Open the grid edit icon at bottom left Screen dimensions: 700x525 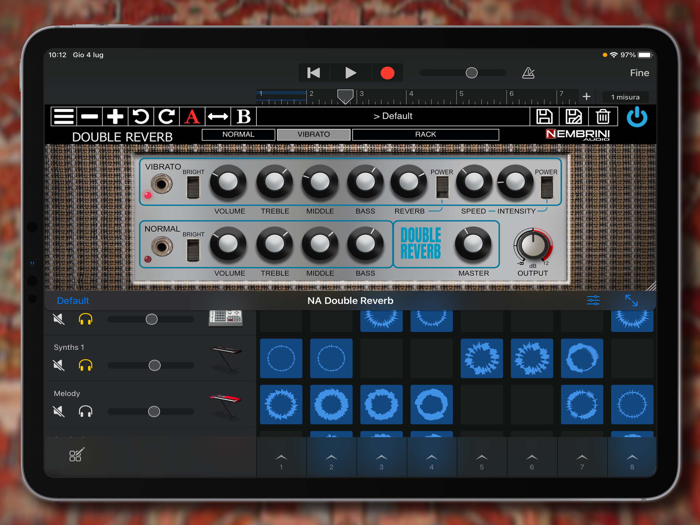tap(76, 455)
